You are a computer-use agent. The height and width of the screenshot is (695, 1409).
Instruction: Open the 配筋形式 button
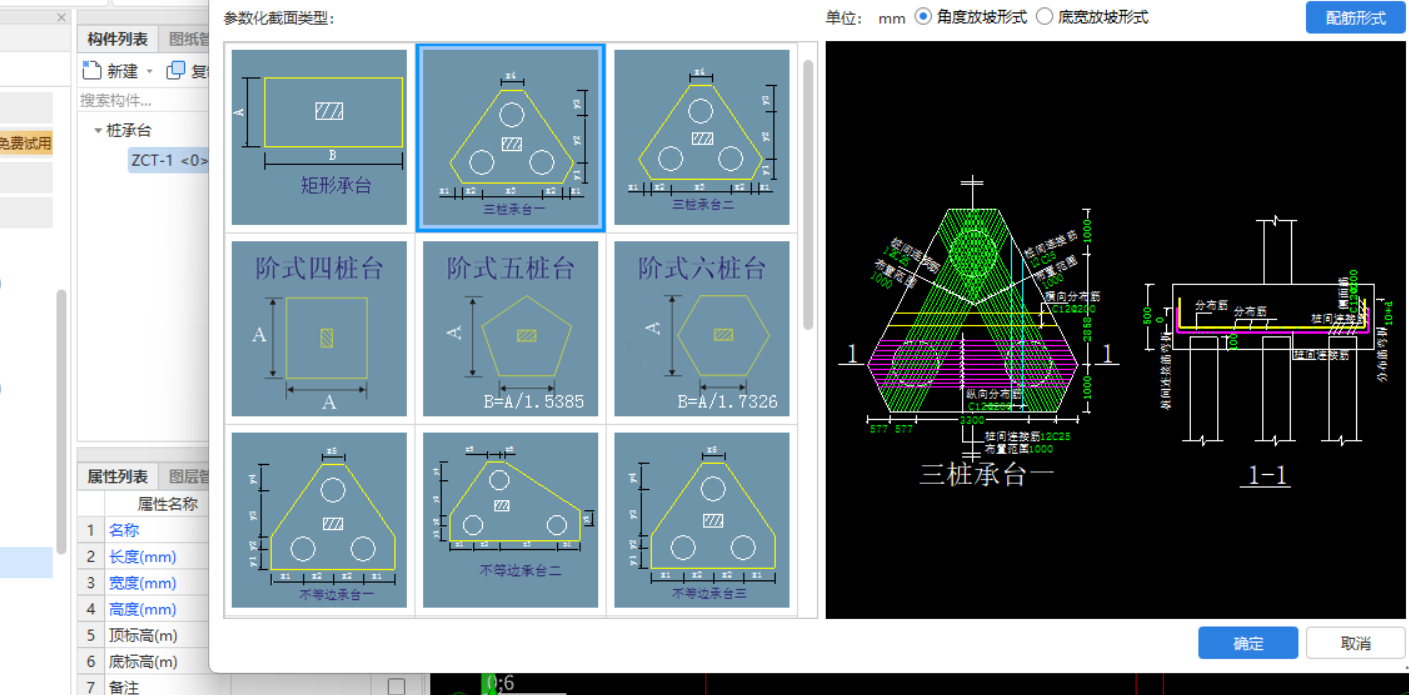pos(1355,18)
